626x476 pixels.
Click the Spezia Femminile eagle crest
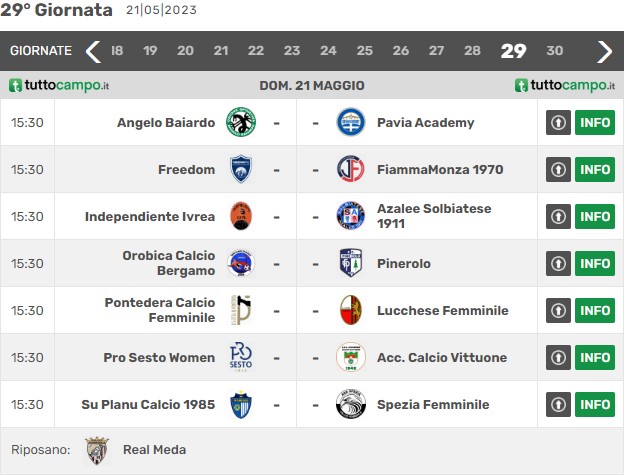click(351, 404)
